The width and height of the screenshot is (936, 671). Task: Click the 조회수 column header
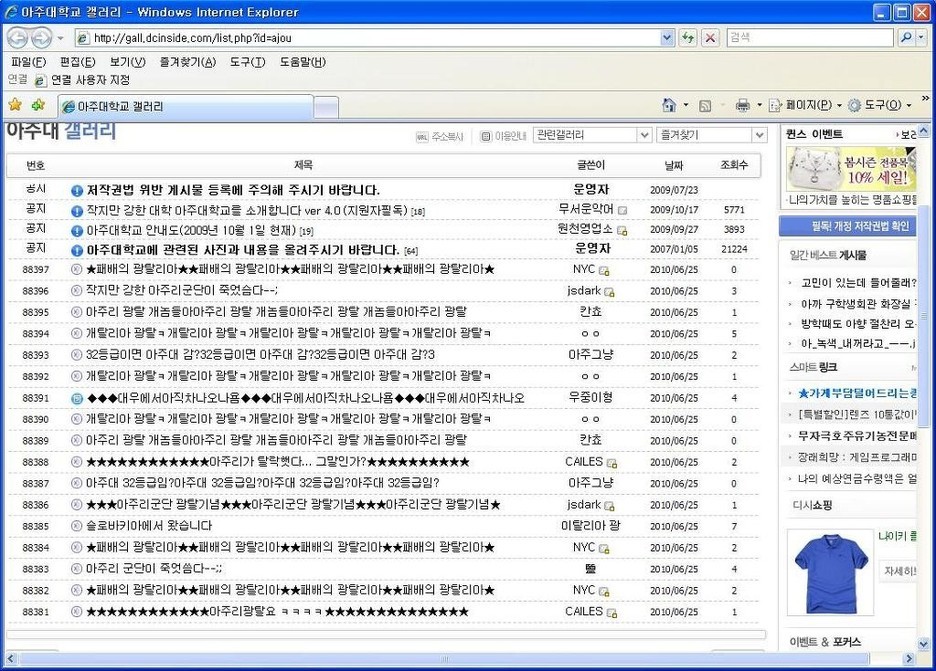pos(734,165)
